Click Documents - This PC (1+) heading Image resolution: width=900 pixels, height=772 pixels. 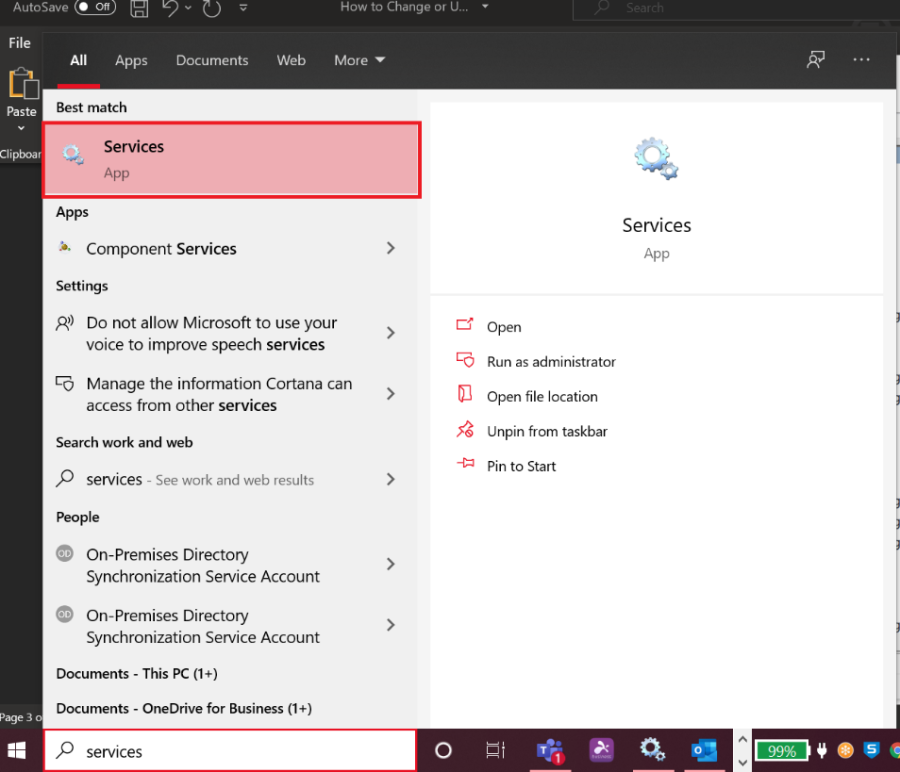(x=137, y=673)
